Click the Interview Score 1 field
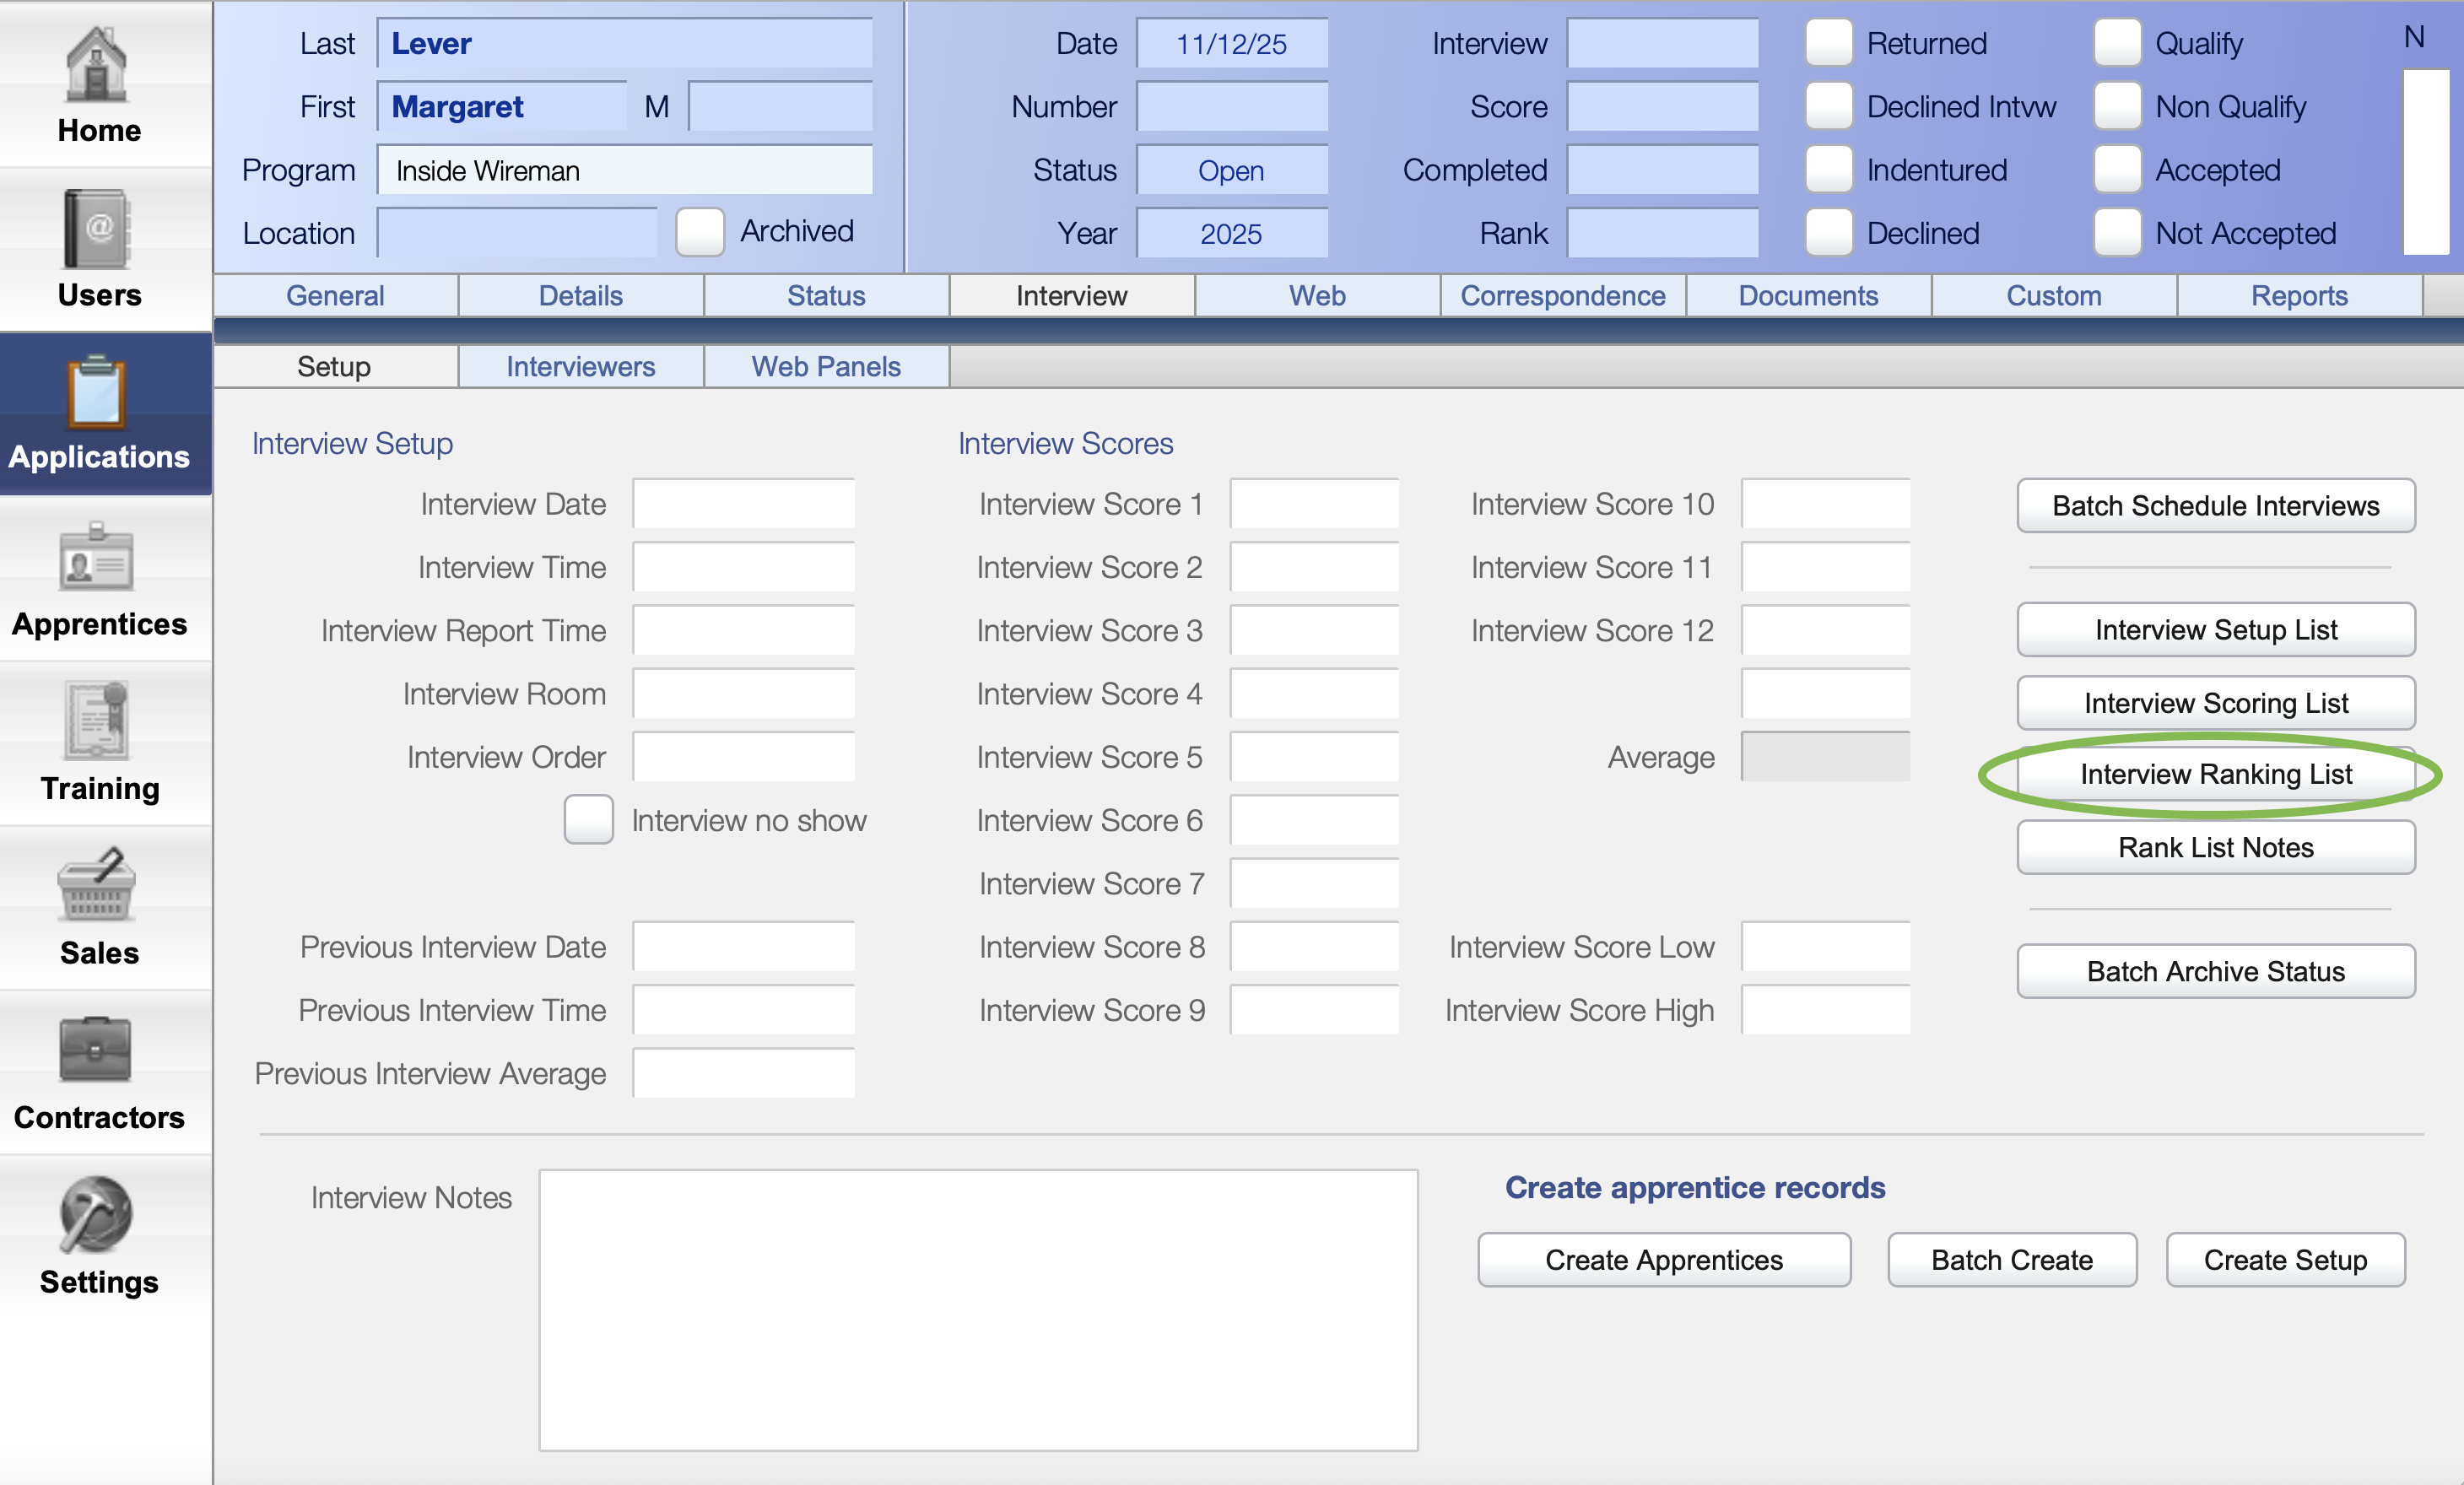This screenshot has width=2464, height=1485. pyautogui.click(x=1314, y=504)
